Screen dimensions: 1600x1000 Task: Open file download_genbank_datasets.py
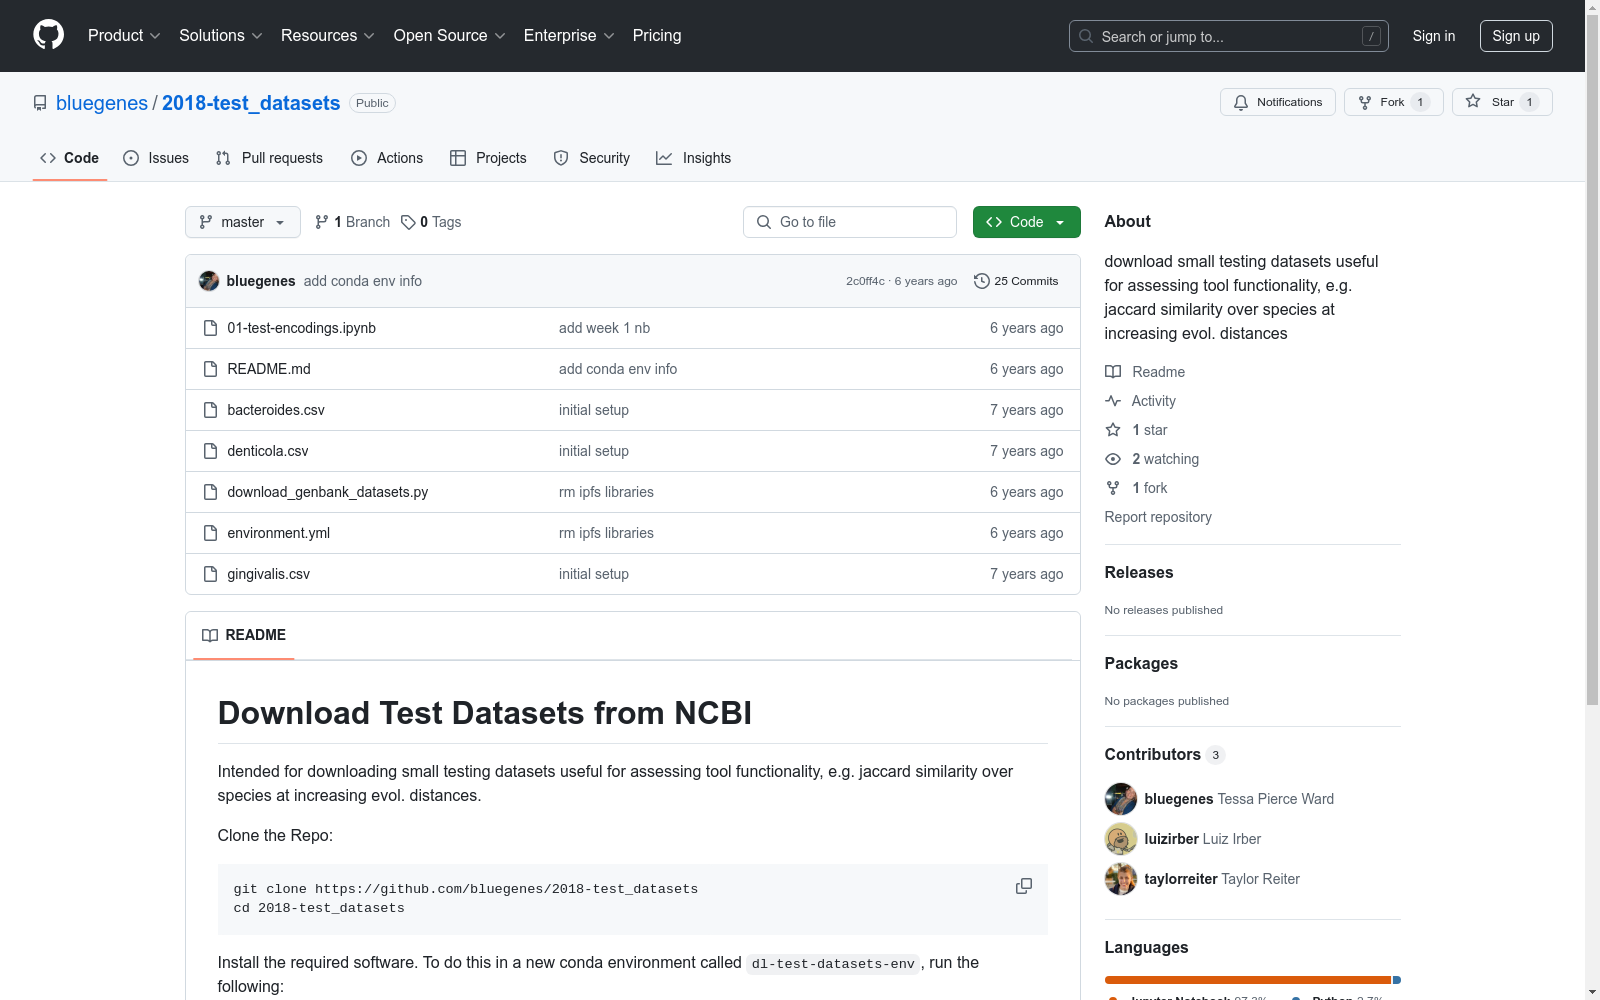[x=328, y=492]
